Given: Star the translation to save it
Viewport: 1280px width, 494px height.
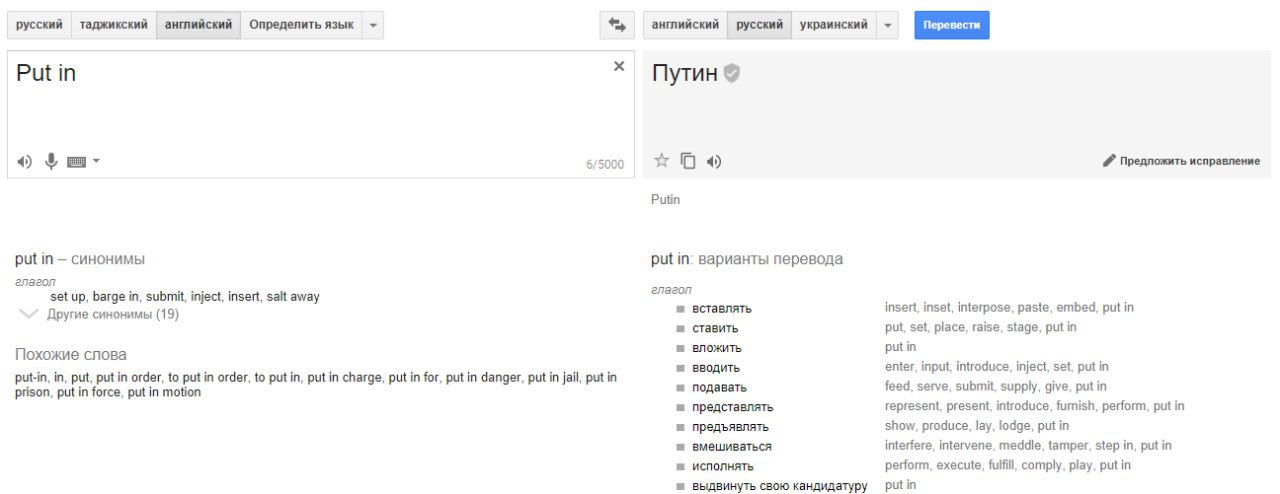Looking at the screenshot, I should [661, 160].
